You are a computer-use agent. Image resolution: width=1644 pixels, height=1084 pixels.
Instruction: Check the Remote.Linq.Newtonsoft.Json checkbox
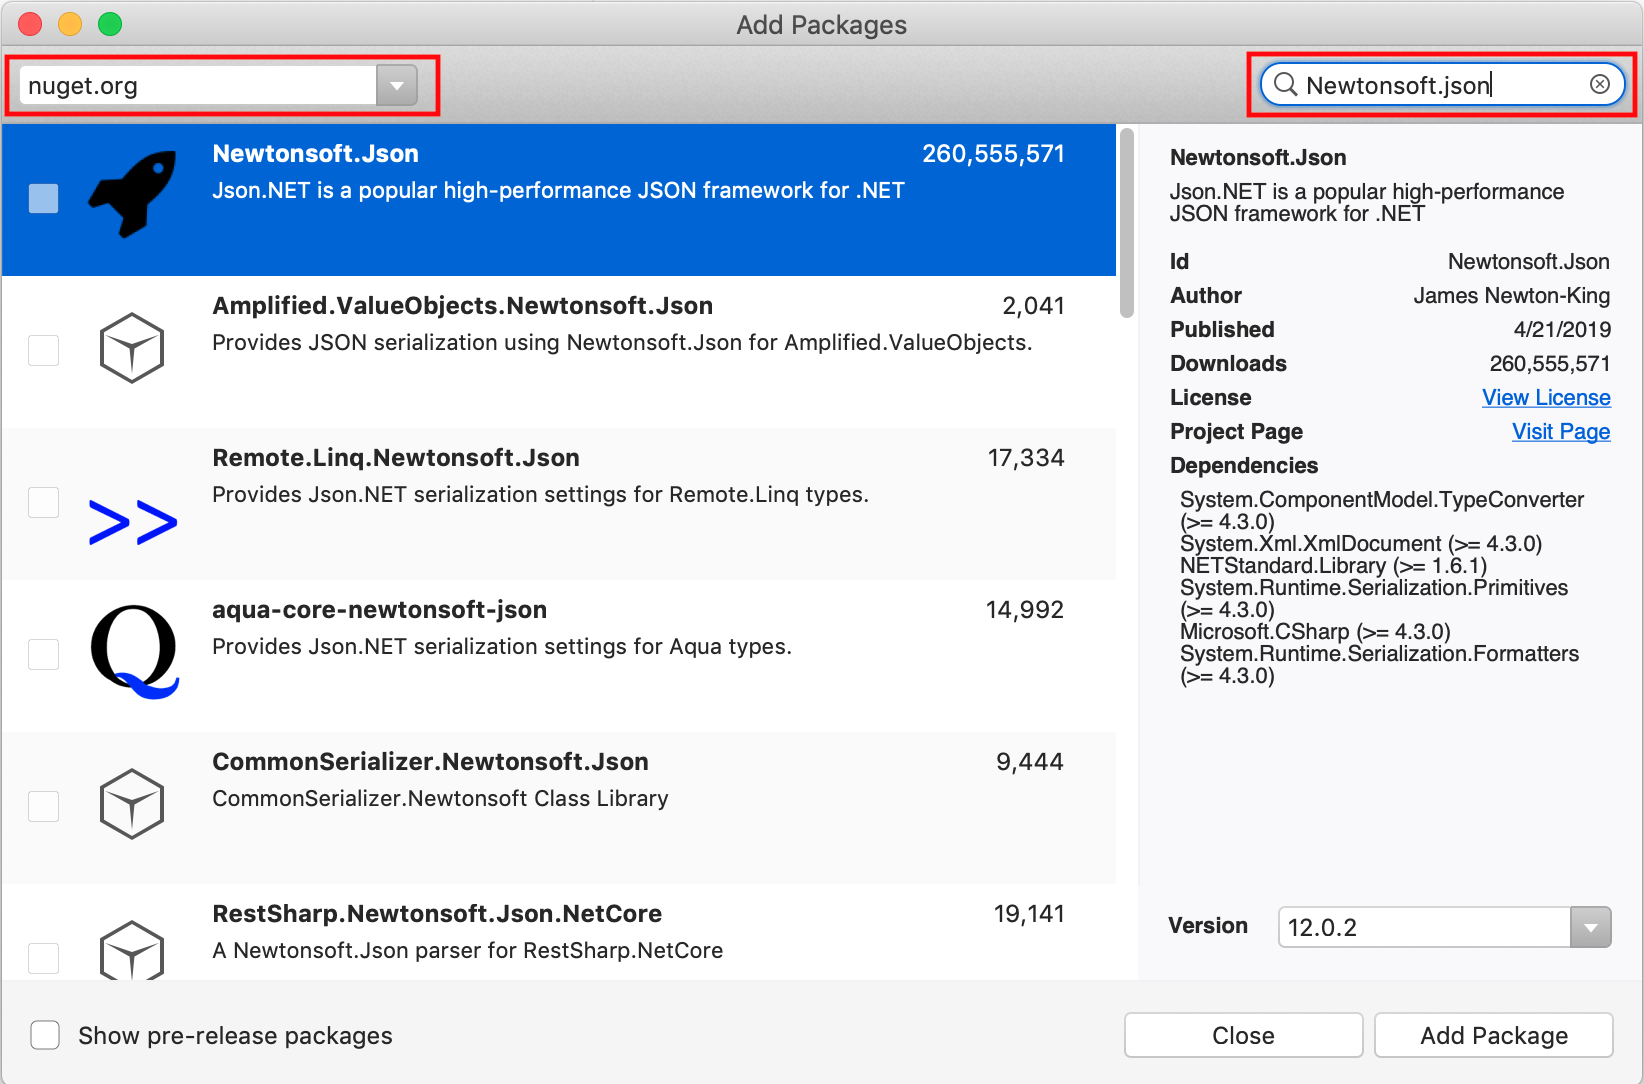[x=43, y=502]
